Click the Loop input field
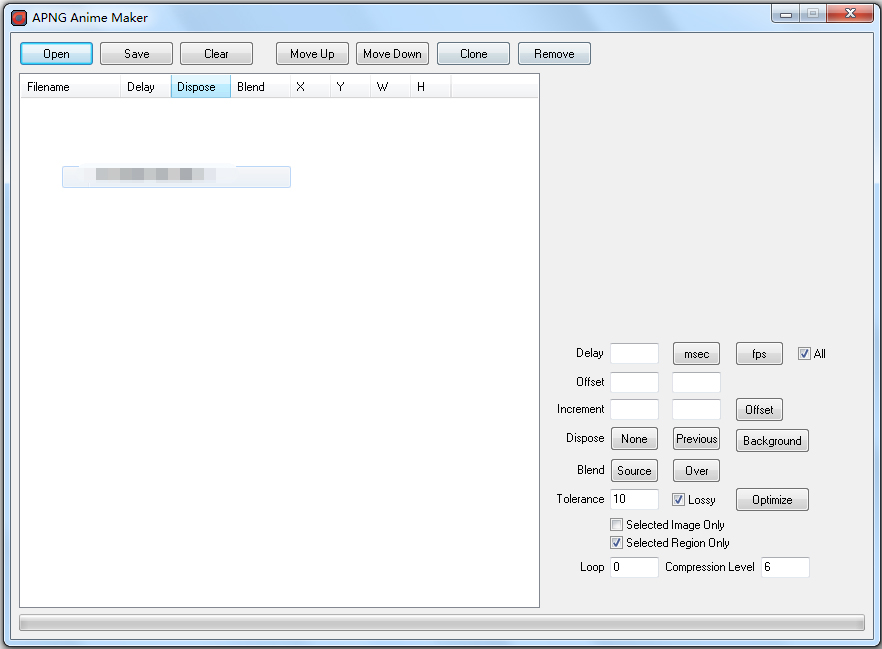882x649 pixels. [x=634, y=567]
